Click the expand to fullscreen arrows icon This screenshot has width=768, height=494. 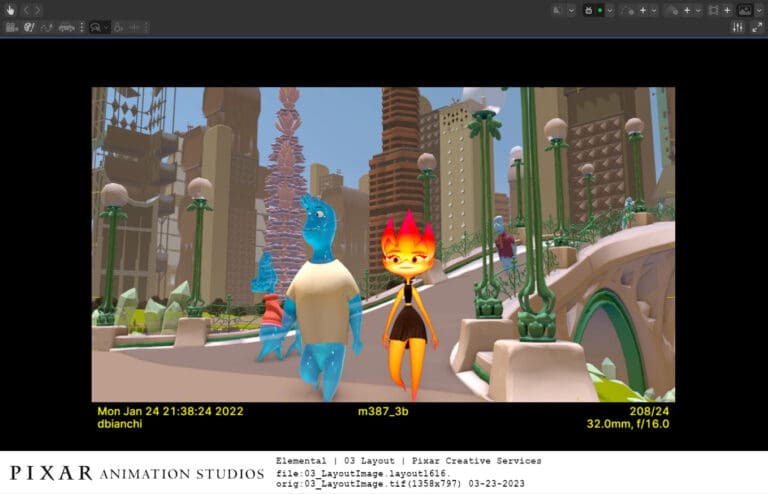tap(757, 27)
